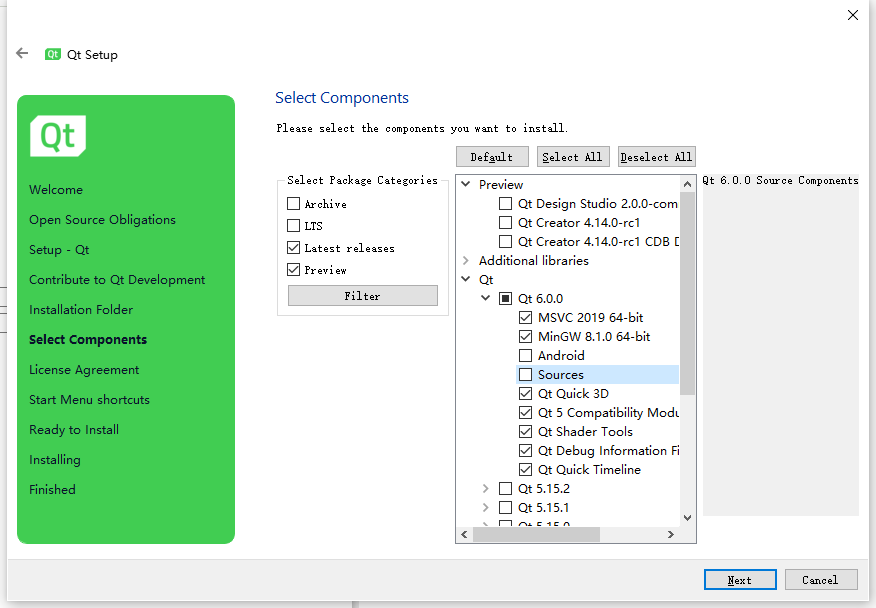876x608 pixels.
Task: Collapse the Preview tree node
Action: [465, 184]
